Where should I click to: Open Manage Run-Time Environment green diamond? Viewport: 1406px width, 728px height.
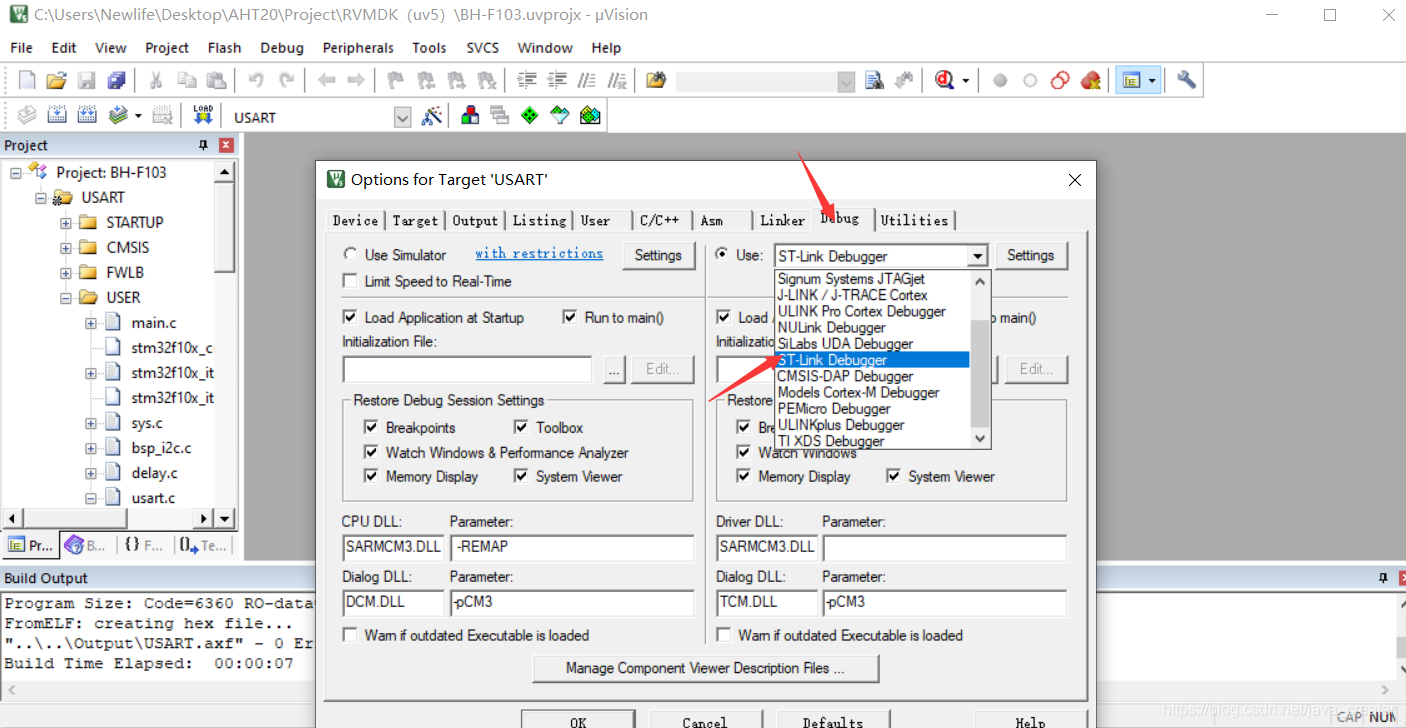pos(530,116)
